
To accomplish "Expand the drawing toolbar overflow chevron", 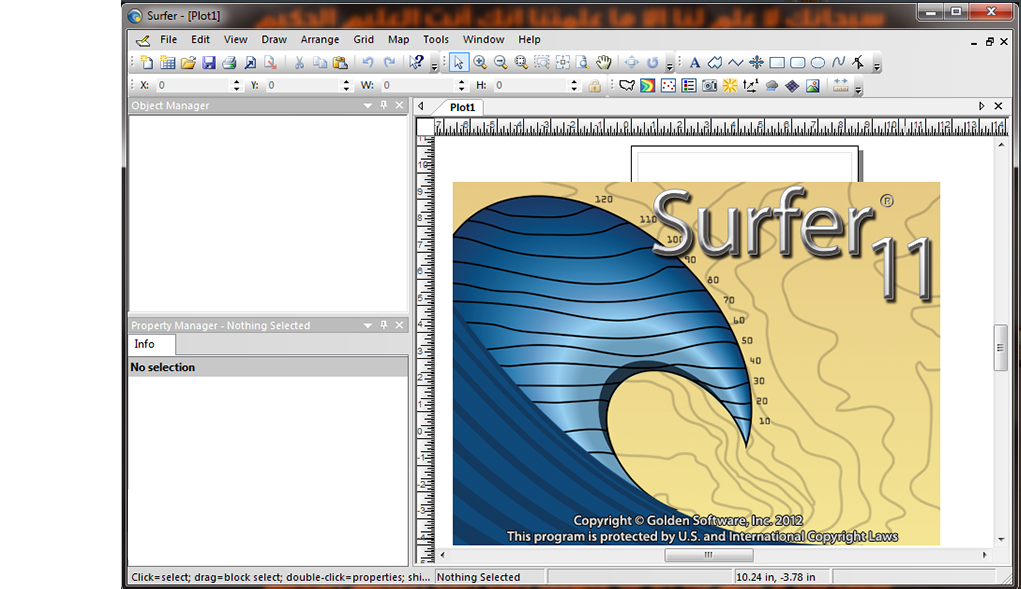I will tap(876, 67).
